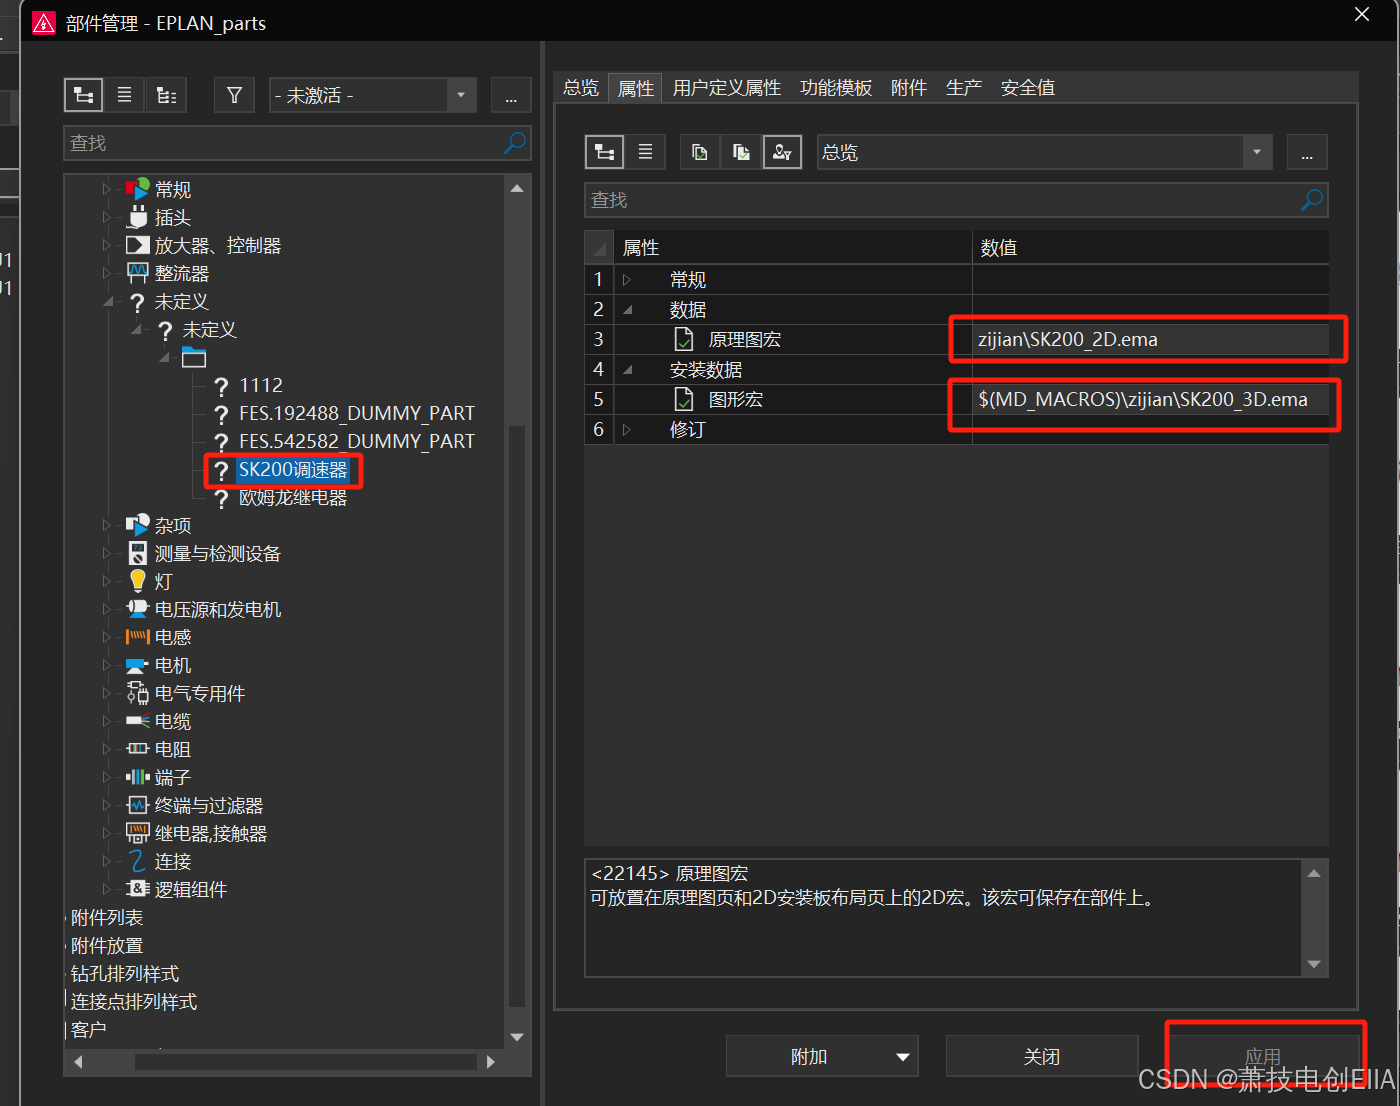The image size is (1400, 1106).
Task: Click the 灯 lightbulb icon
Action: click(138, 581)
